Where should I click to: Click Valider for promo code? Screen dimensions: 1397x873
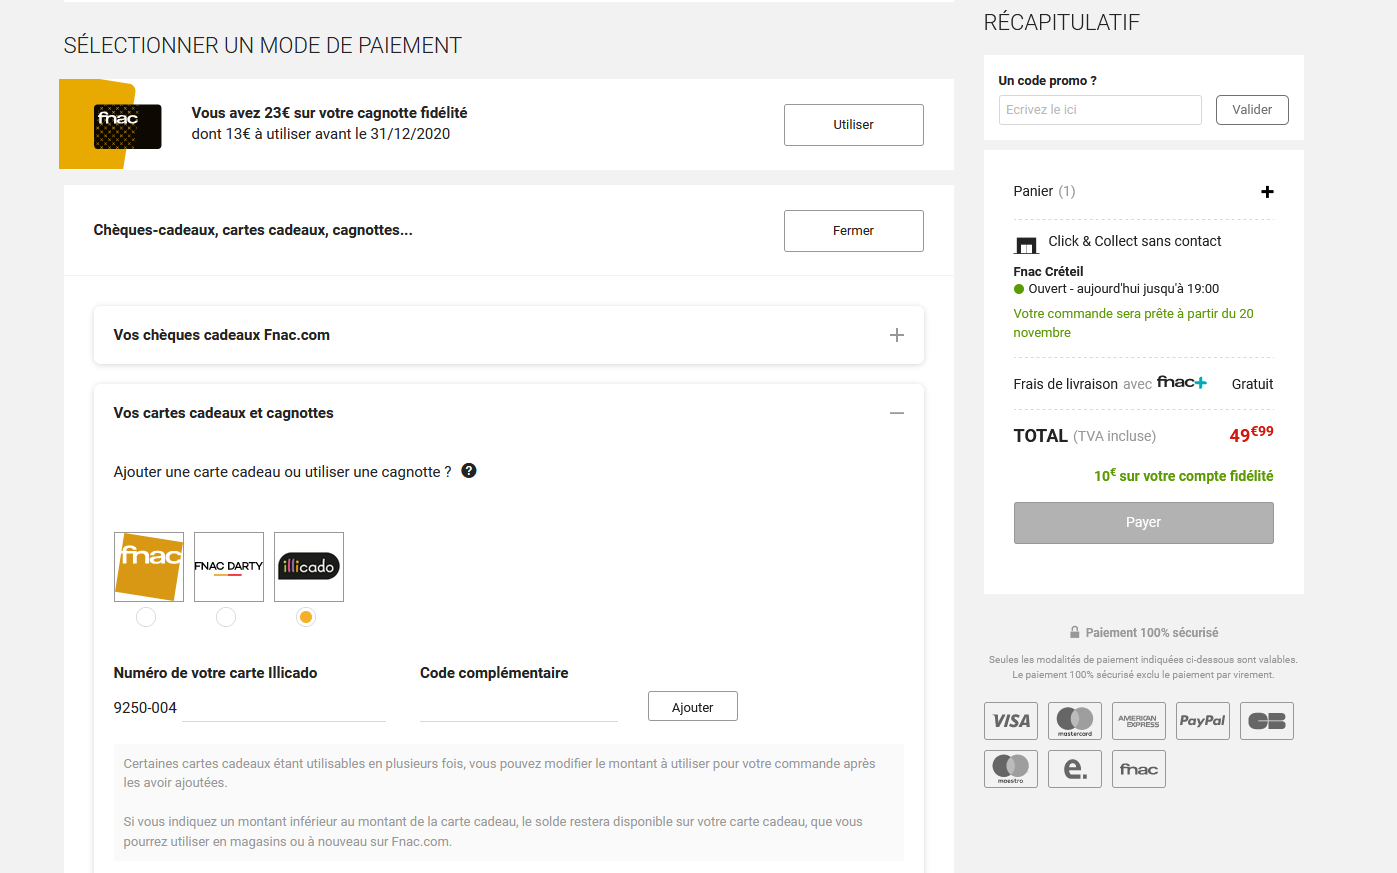pos(1251,110)
